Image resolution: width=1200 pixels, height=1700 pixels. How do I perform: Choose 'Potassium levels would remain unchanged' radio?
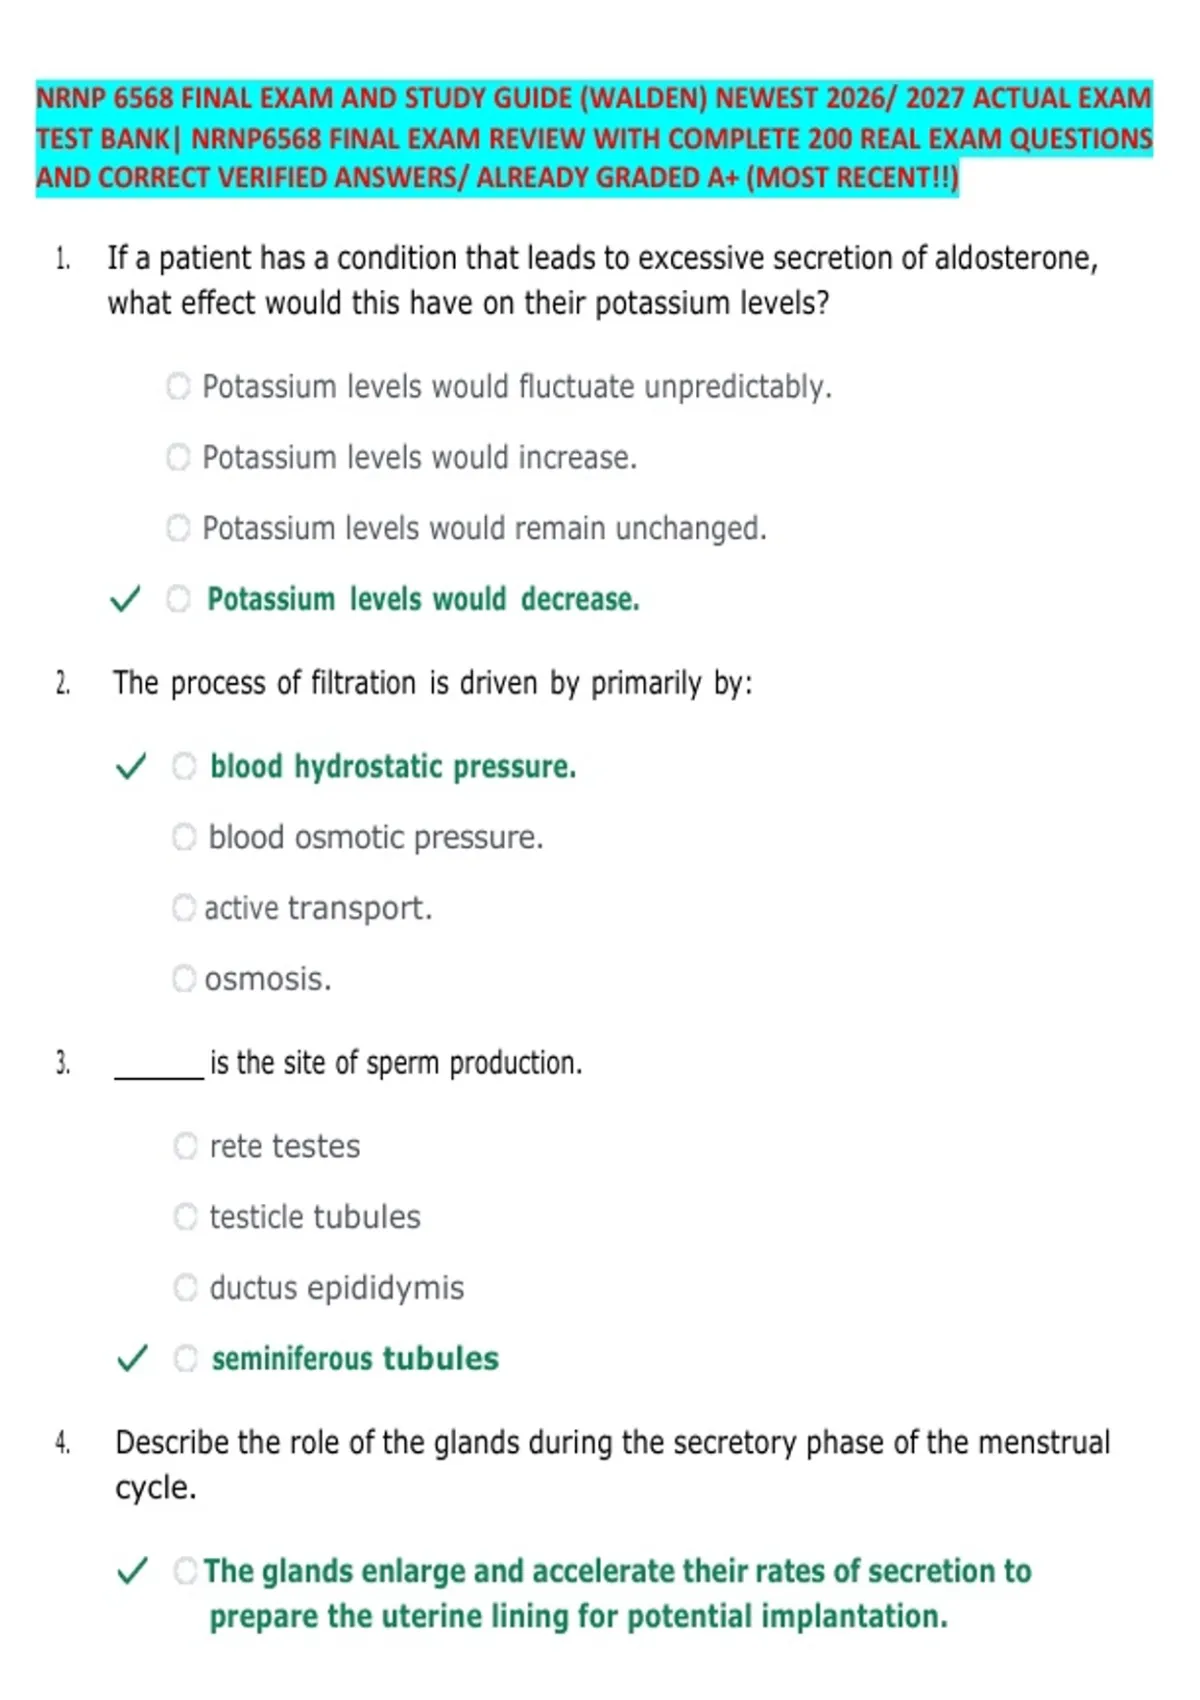178,527
